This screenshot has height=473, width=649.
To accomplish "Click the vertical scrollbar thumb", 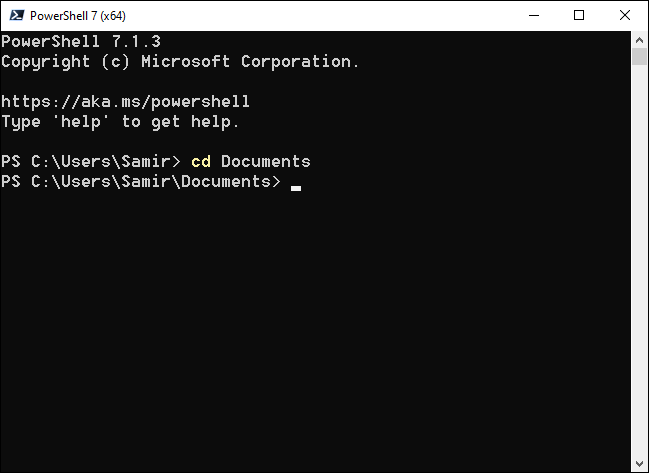I will 640,56.
